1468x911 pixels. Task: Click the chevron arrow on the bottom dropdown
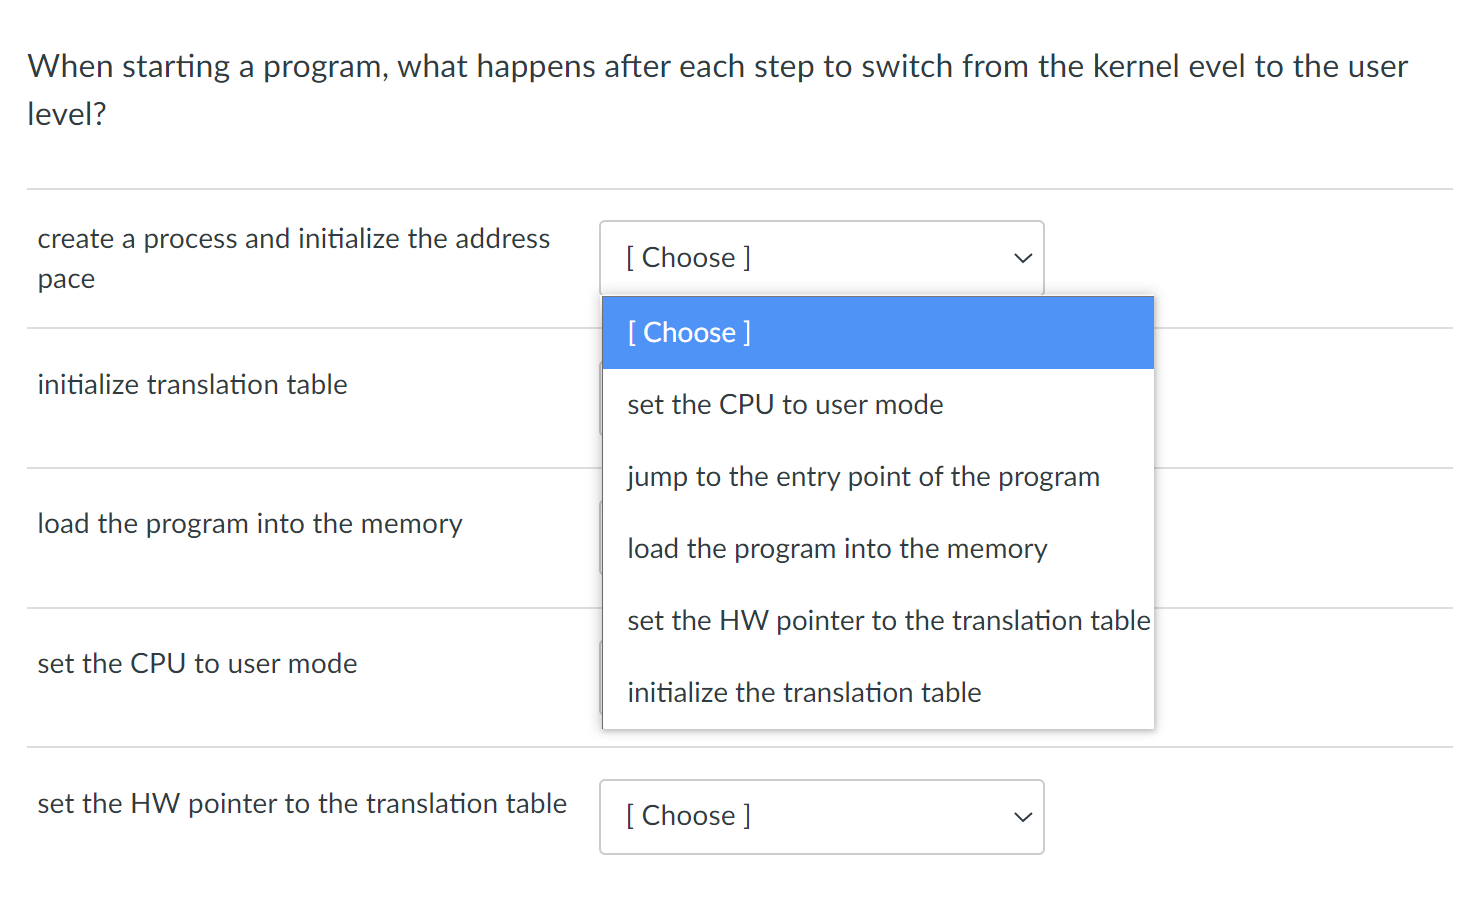(1022, 817)
